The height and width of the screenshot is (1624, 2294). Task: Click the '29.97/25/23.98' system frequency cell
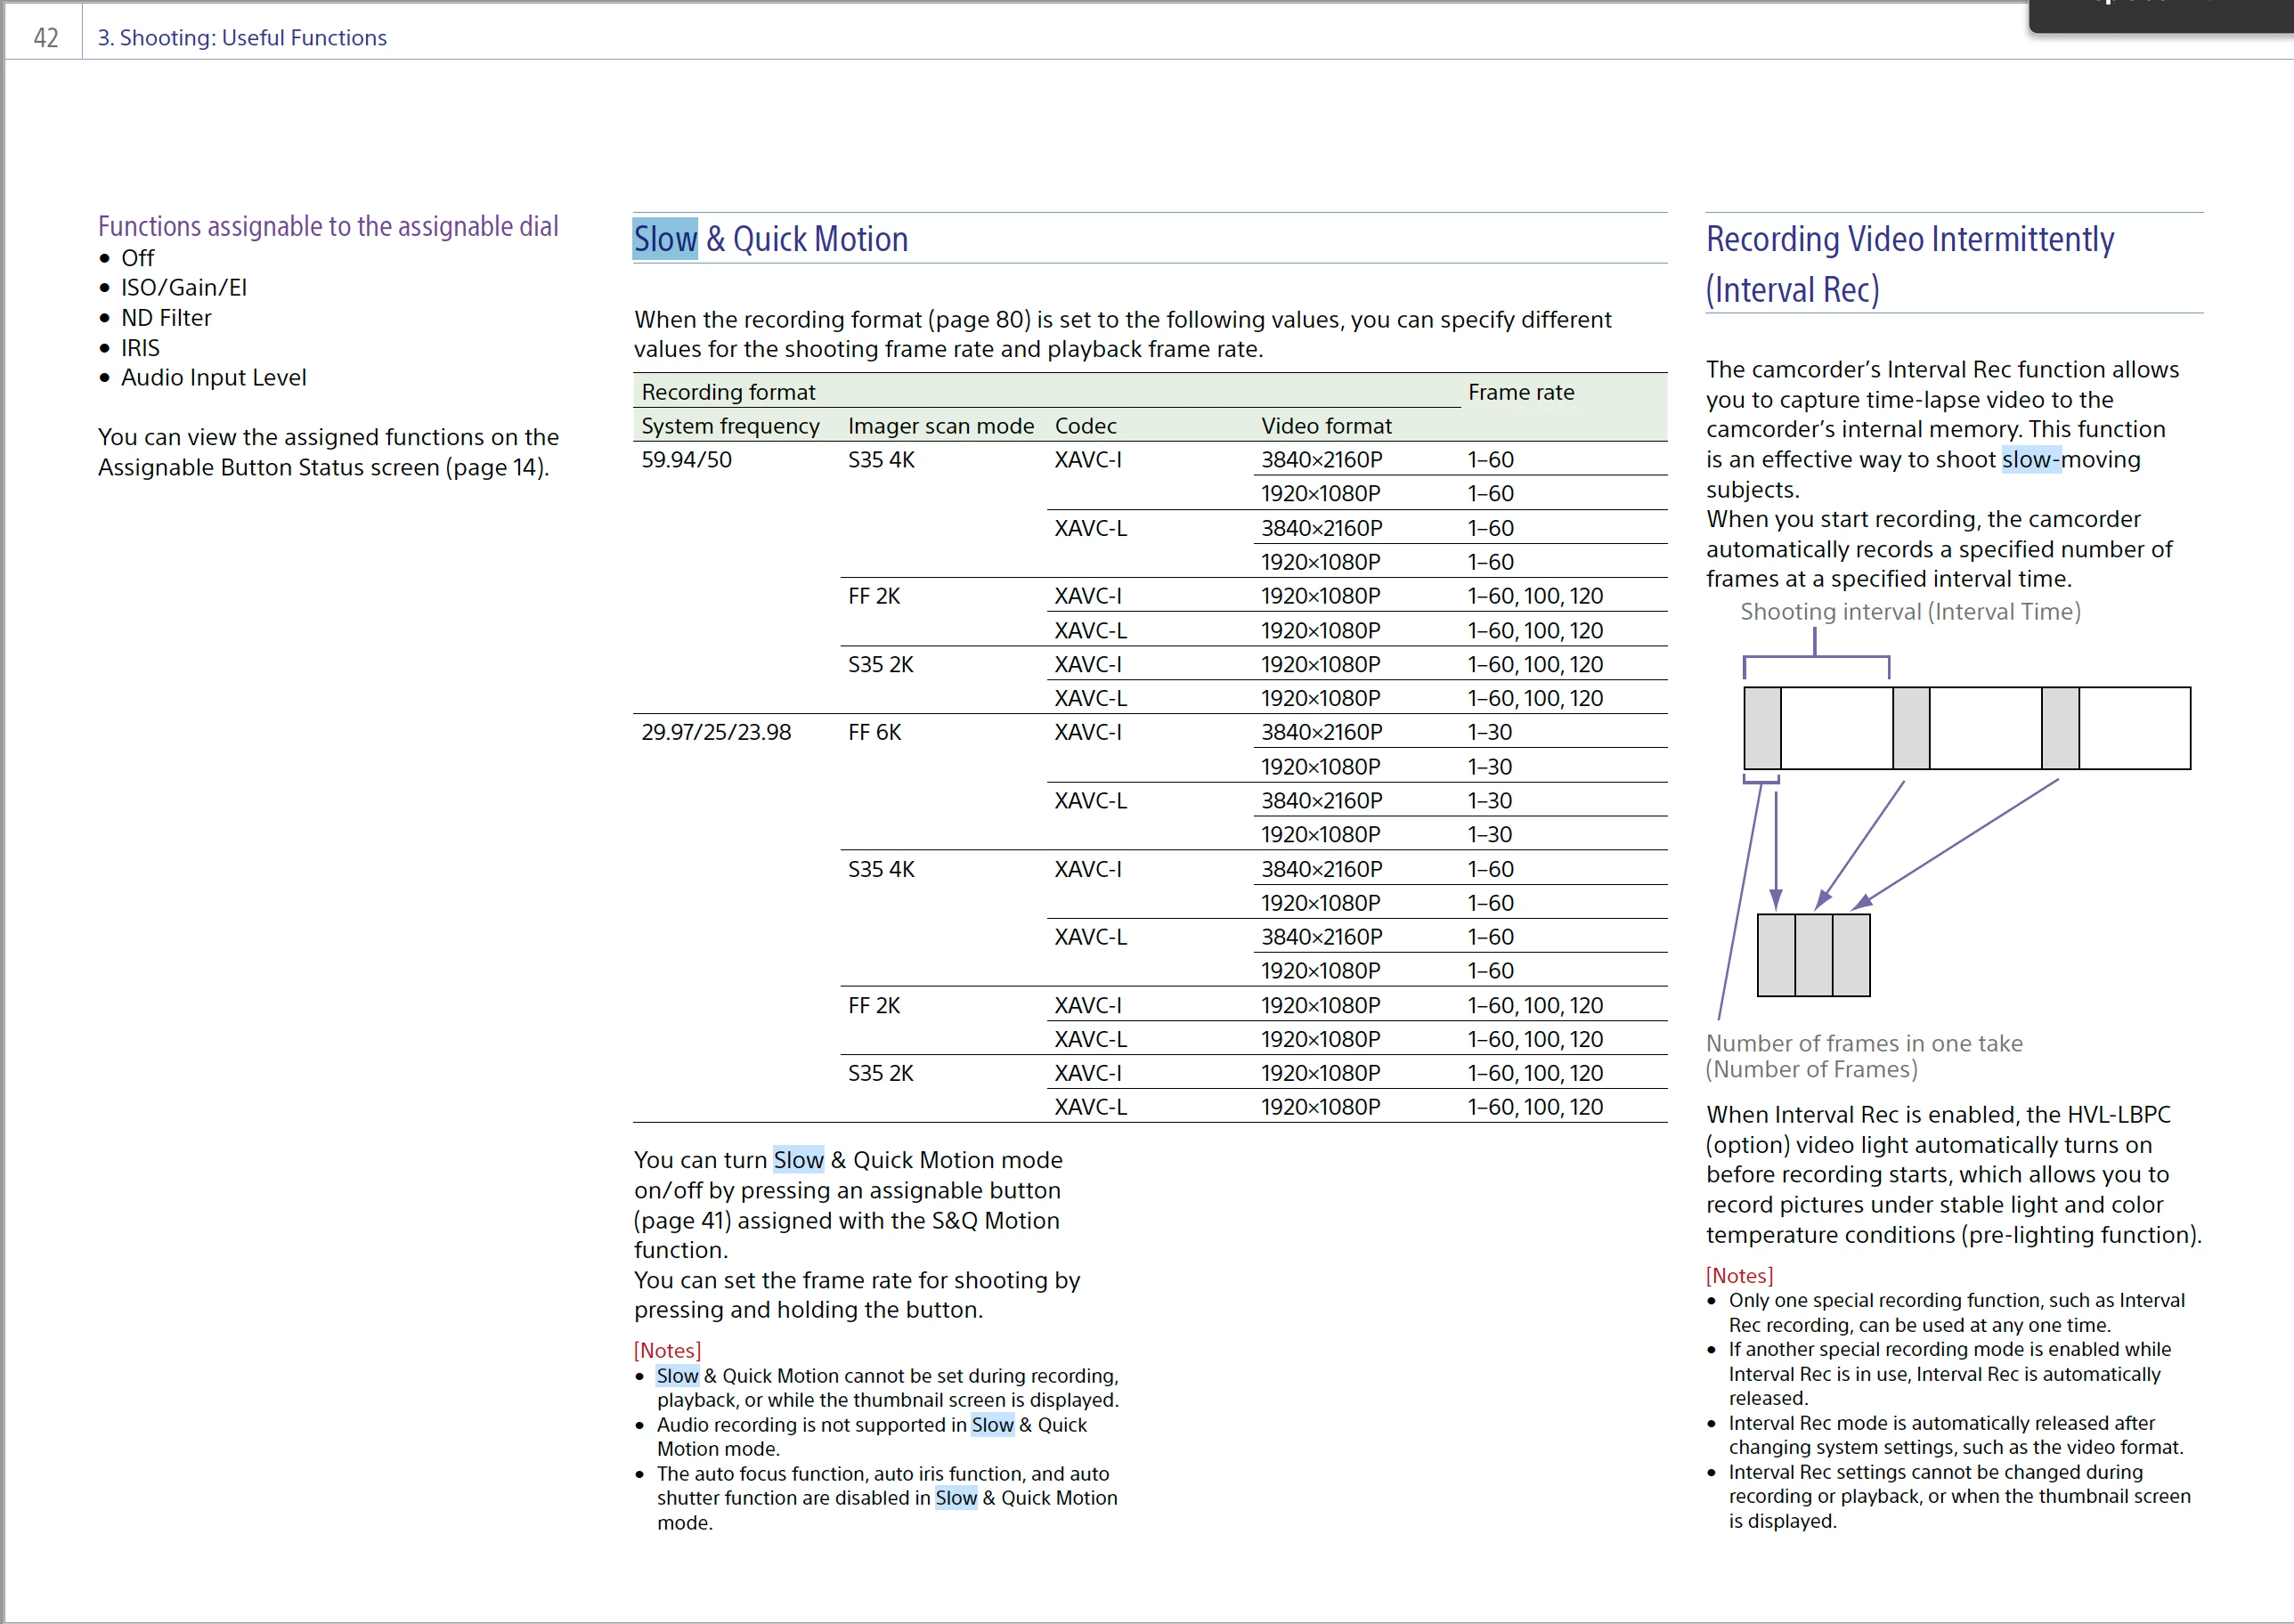click(x=716, y=733)
